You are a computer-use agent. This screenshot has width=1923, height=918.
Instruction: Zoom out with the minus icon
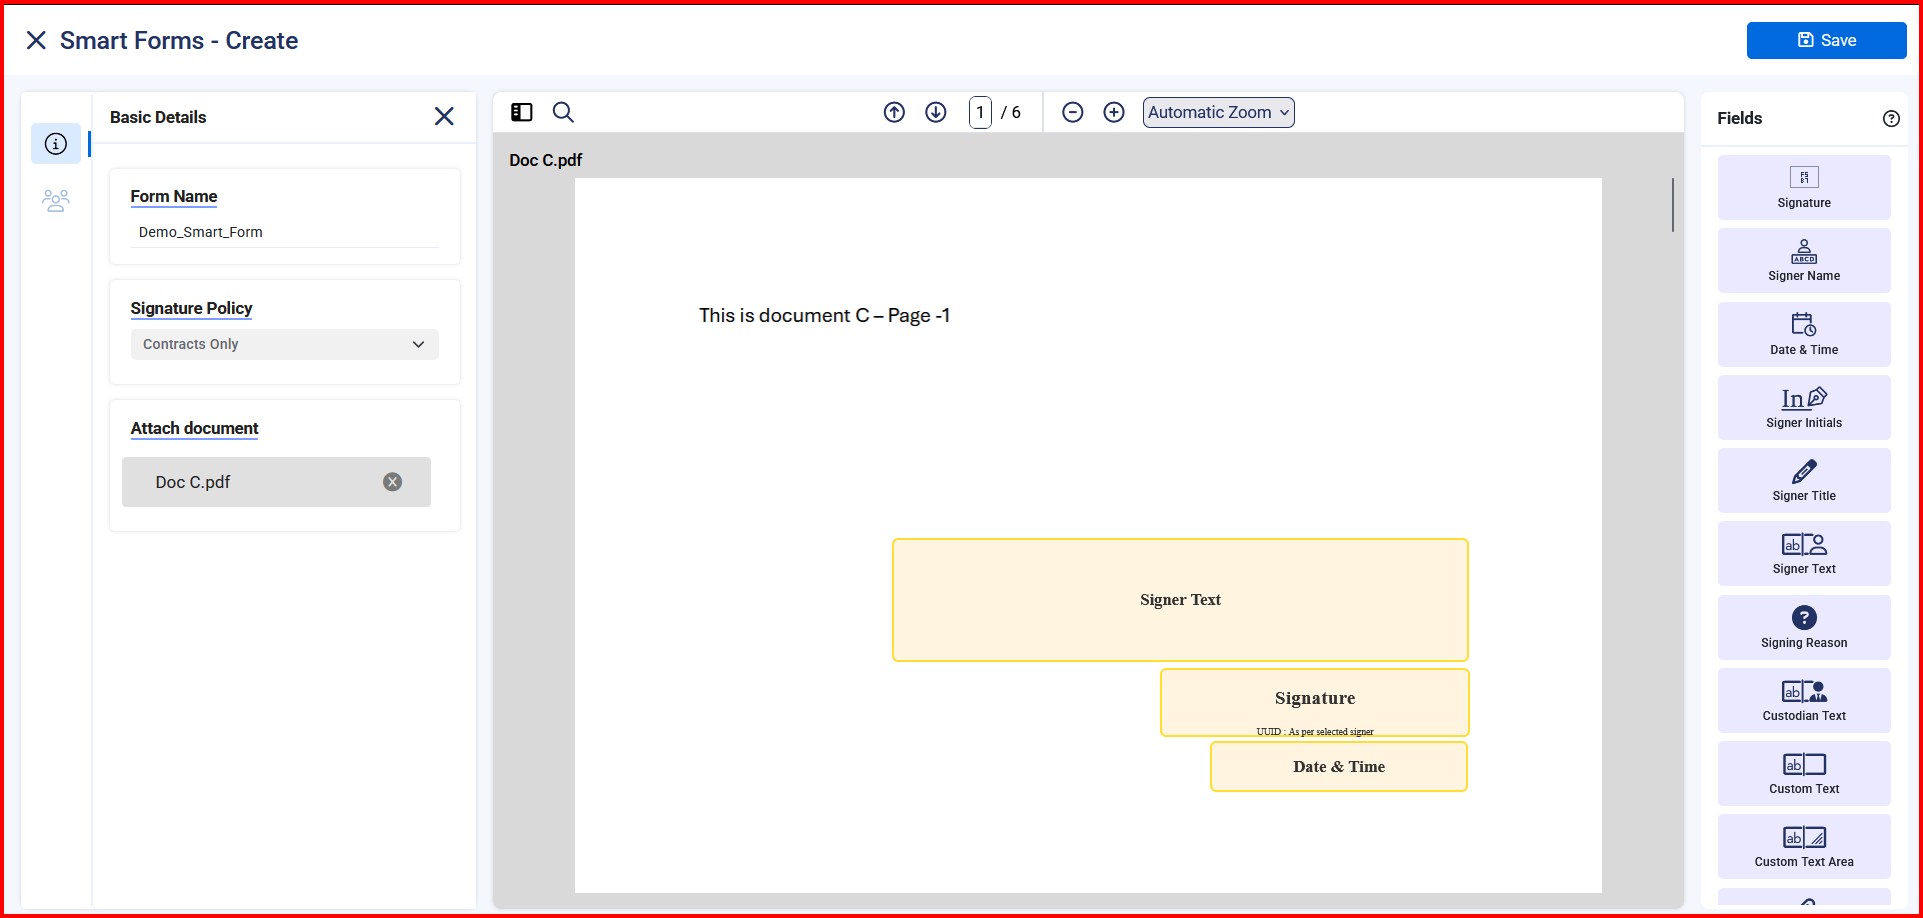pos(1072,112)
